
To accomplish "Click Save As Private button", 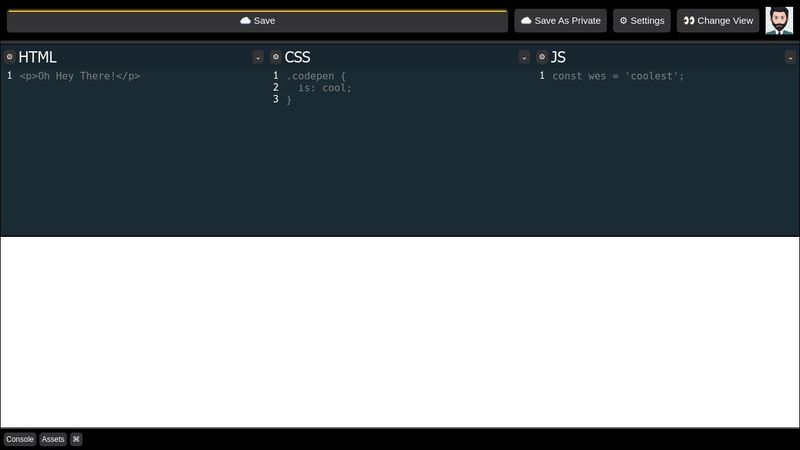I will point(560,21).
